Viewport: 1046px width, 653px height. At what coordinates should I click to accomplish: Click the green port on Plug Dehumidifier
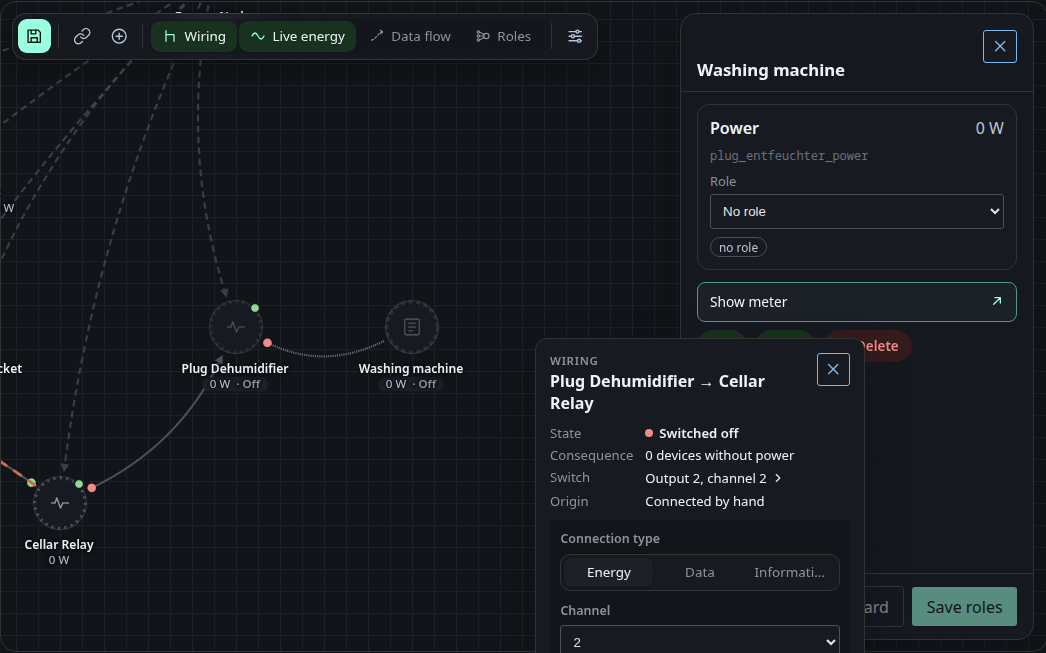click(255, 308)
